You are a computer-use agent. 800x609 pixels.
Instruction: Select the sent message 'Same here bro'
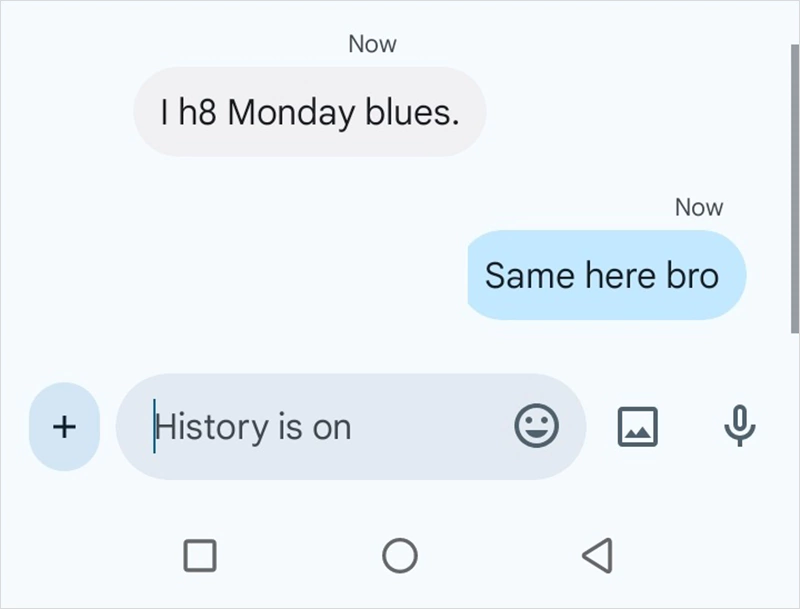(606, 275)
